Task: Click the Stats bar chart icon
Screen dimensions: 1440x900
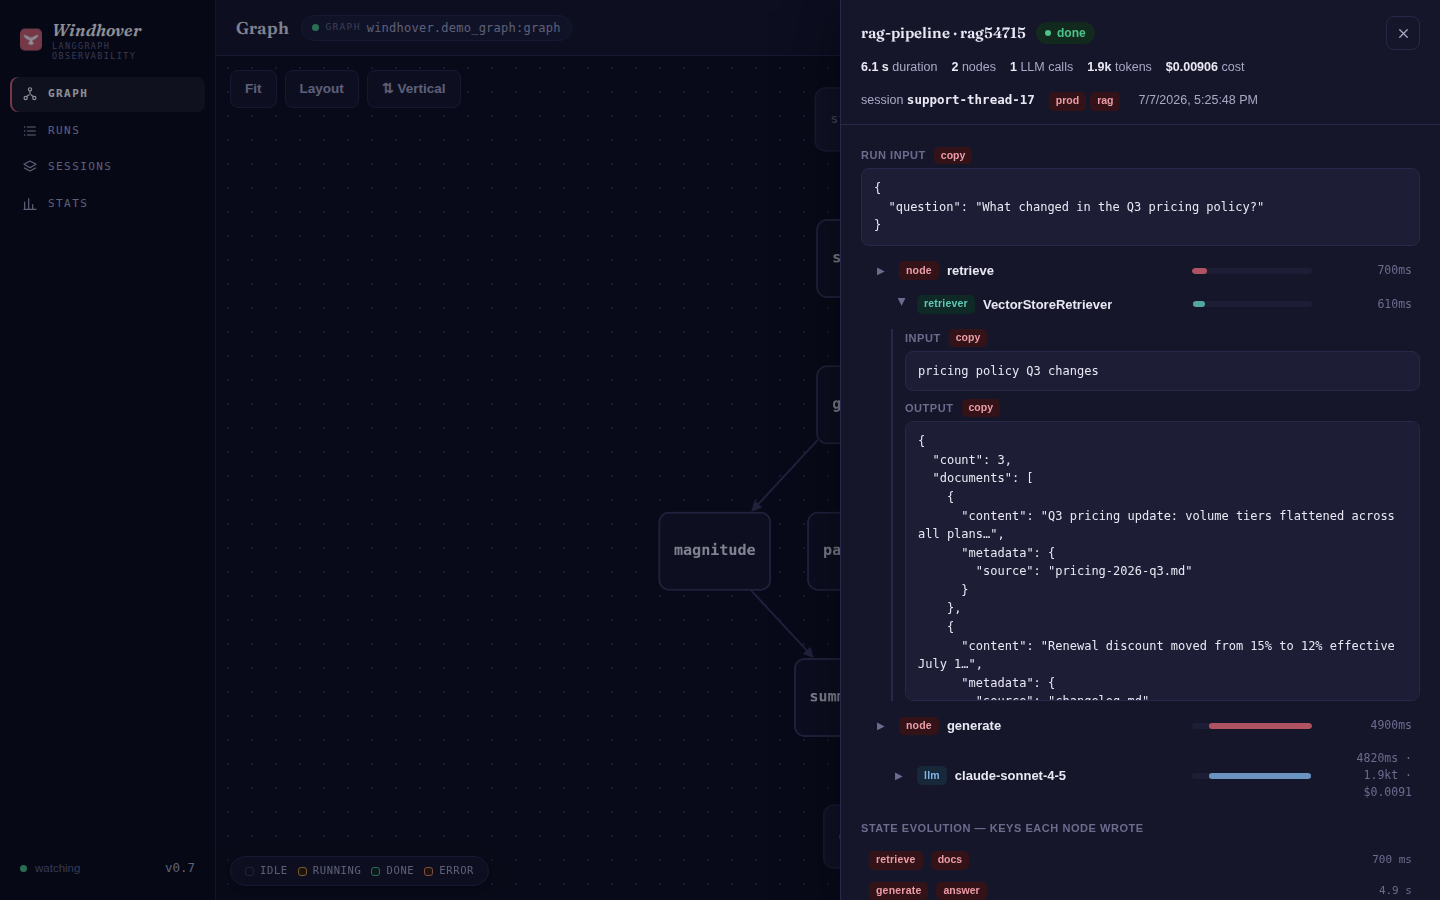Action: pyautogui.click(x=30, y=204)
